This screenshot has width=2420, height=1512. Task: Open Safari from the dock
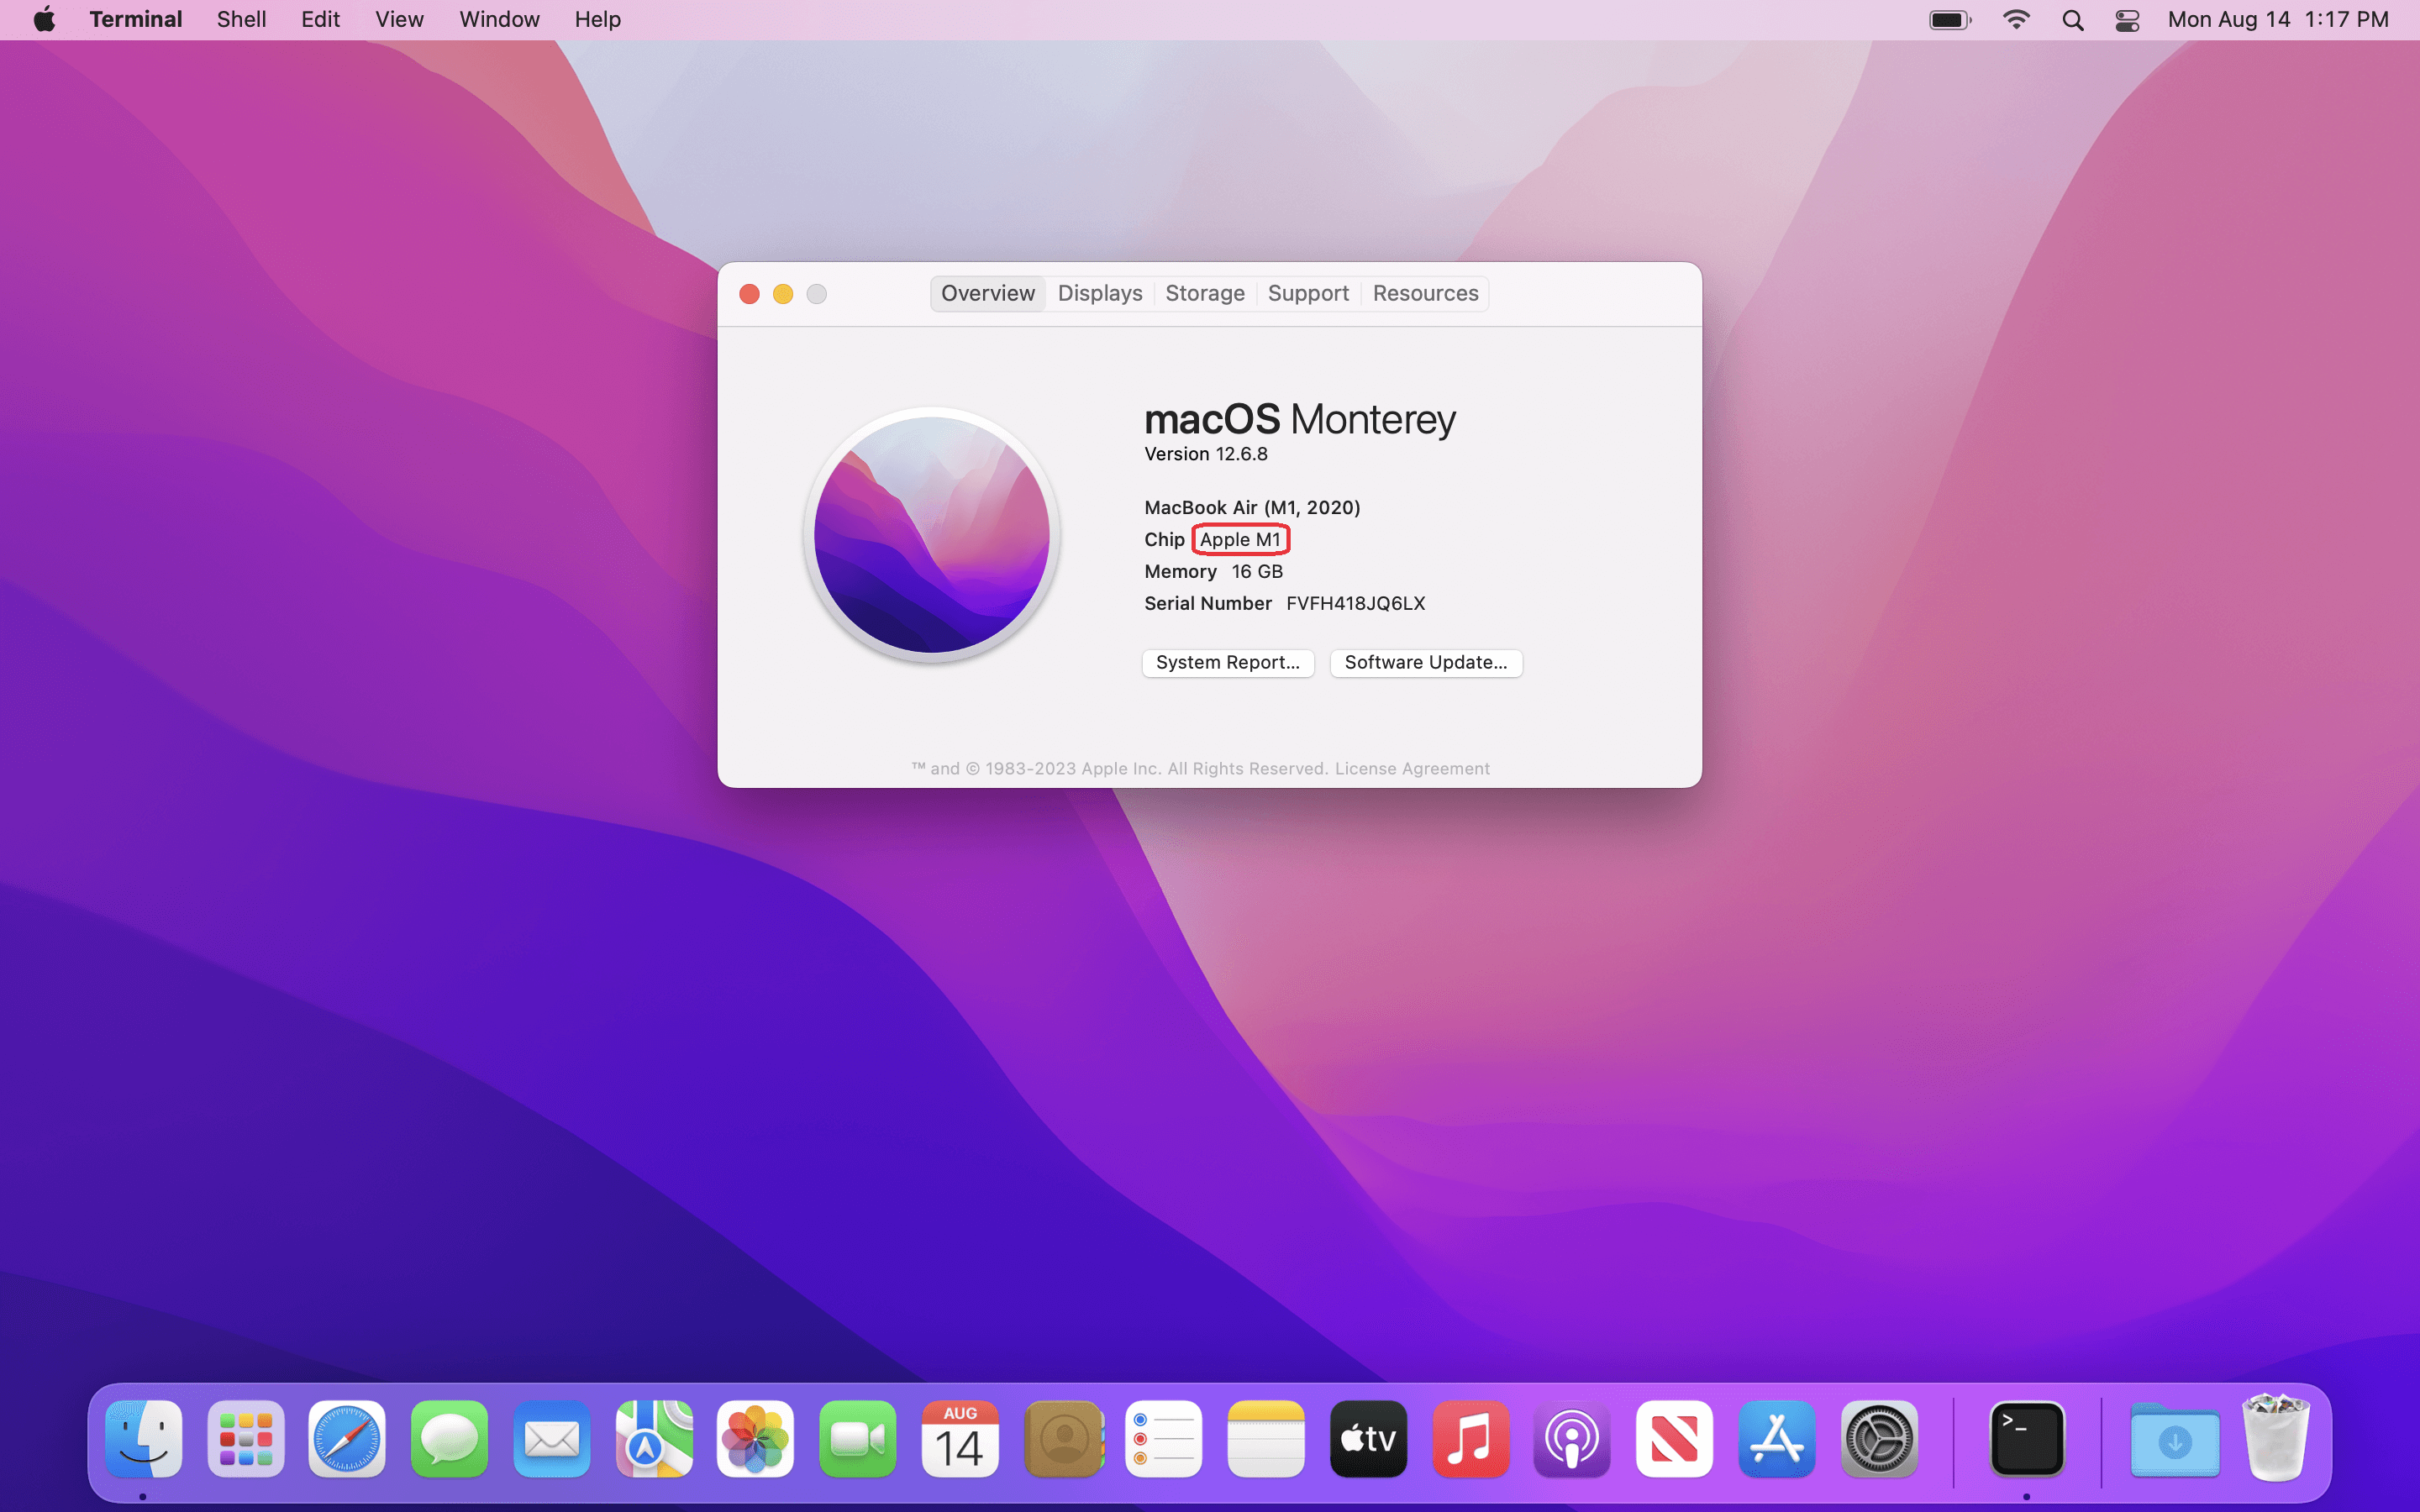tap(347, 1440)
